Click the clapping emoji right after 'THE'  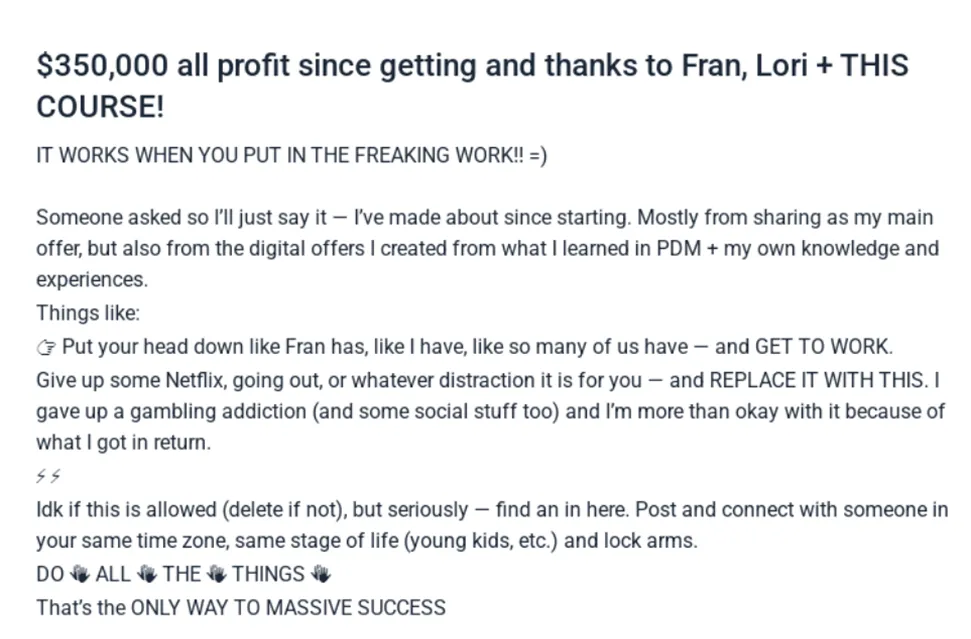coord(217,574)
